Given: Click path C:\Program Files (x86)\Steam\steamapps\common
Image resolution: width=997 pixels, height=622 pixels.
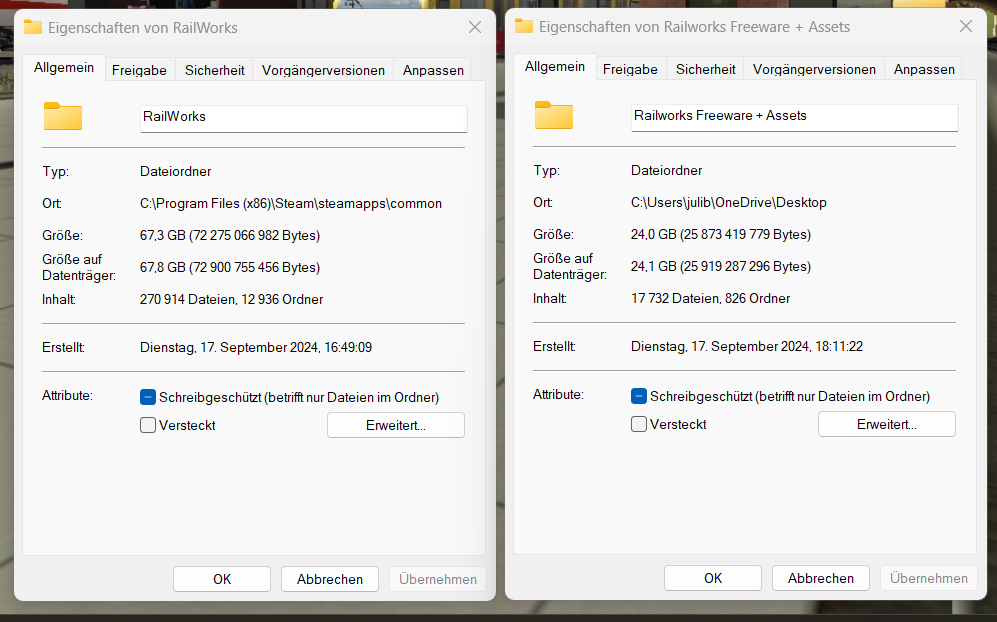Looking at the screenshot, I should (291, 204).
